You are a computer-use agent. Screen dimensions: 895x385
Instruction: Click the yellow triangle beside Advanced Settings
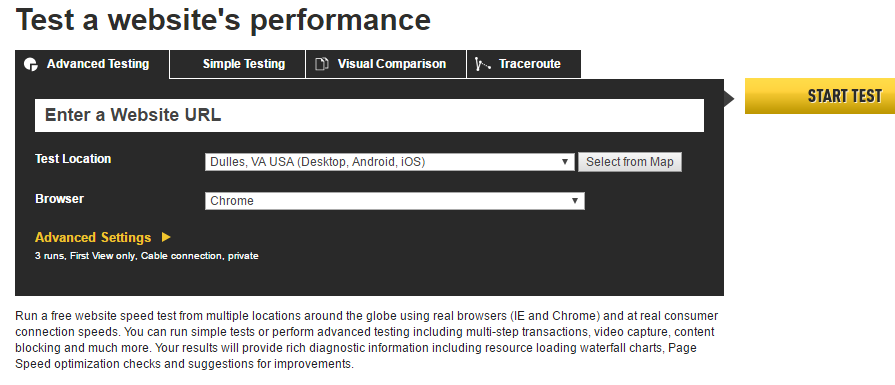click(166, 237)
